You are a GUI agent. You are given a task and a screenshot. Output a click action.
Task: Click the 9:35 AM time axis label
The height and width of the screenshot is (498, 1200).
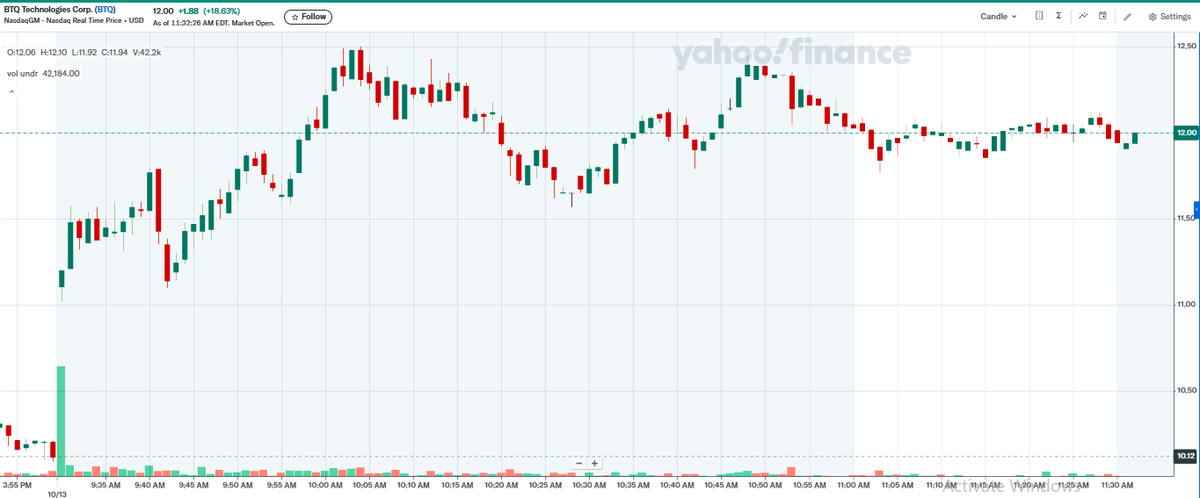[x=106, y=484]
